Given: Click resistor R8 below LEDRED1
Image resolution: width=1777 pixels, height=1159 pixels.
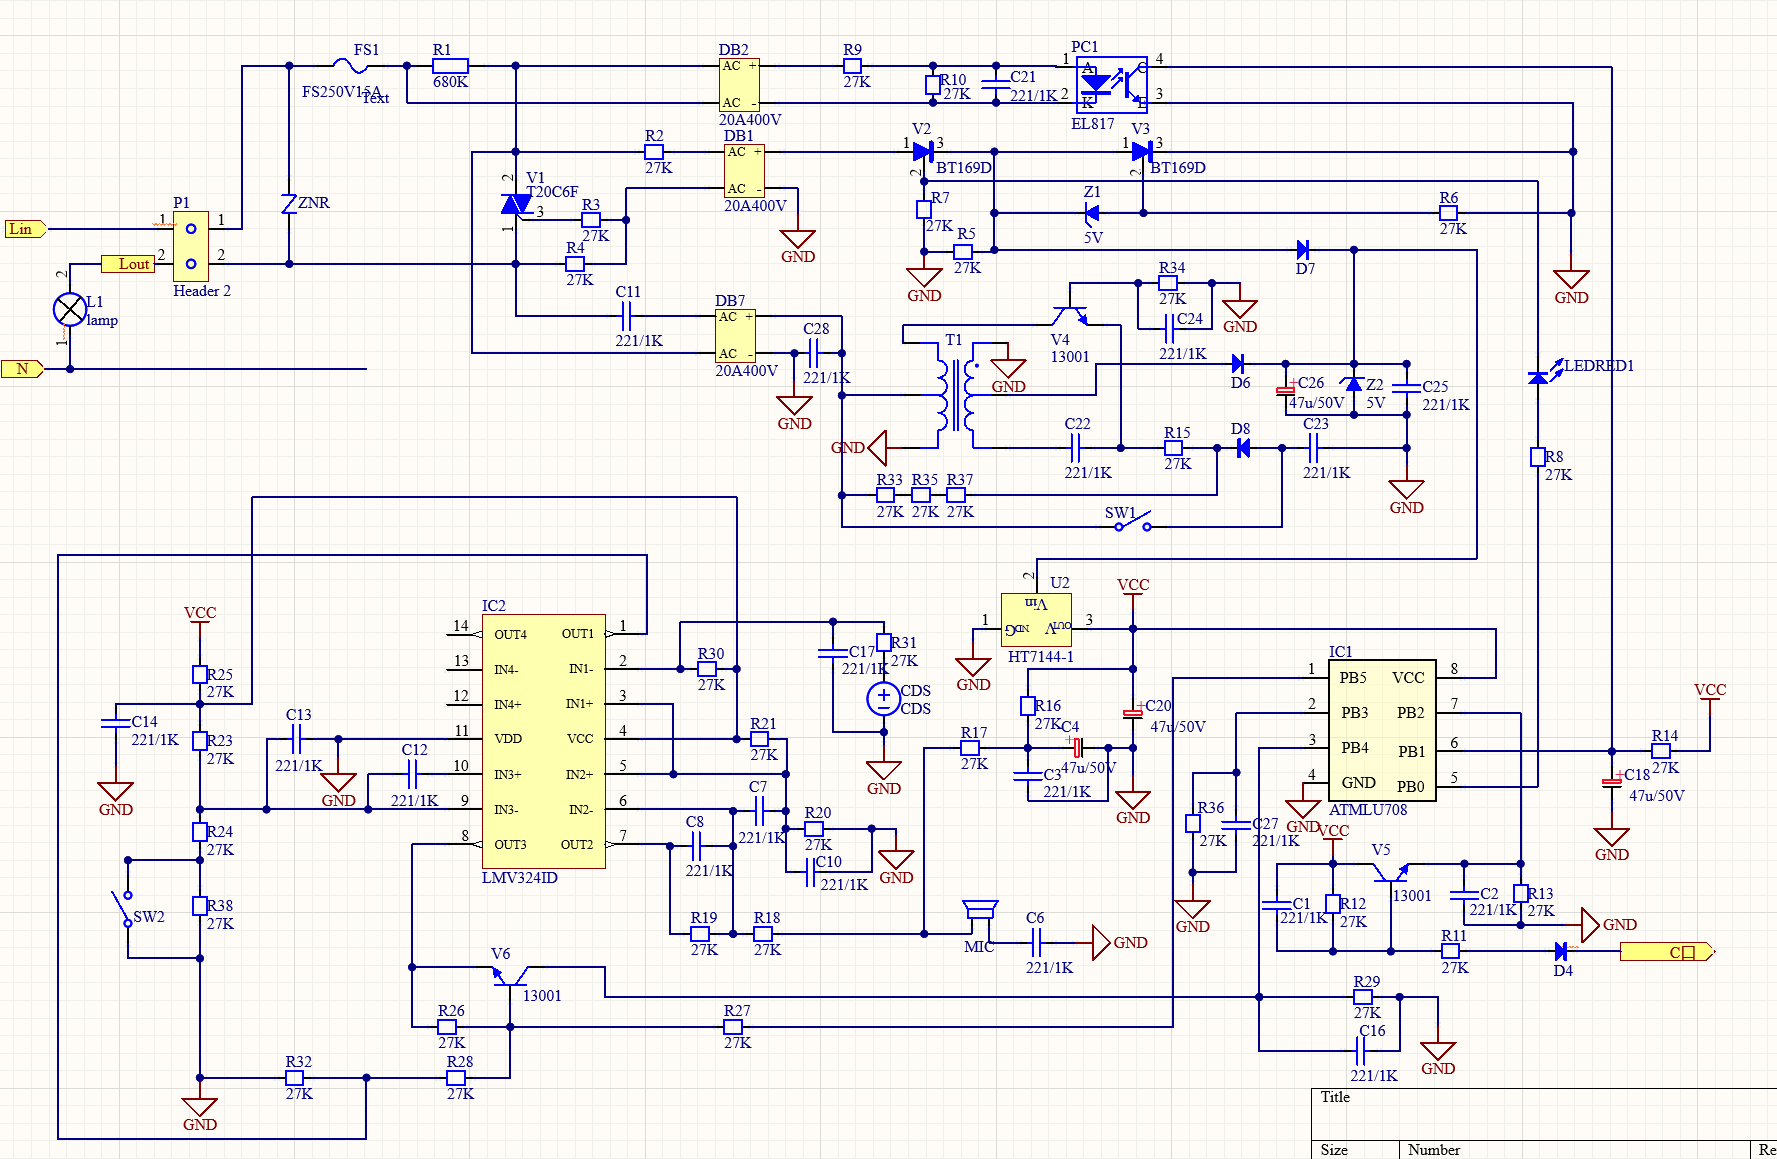Looking at the screenshot, I should click(x=1538, y=457).
